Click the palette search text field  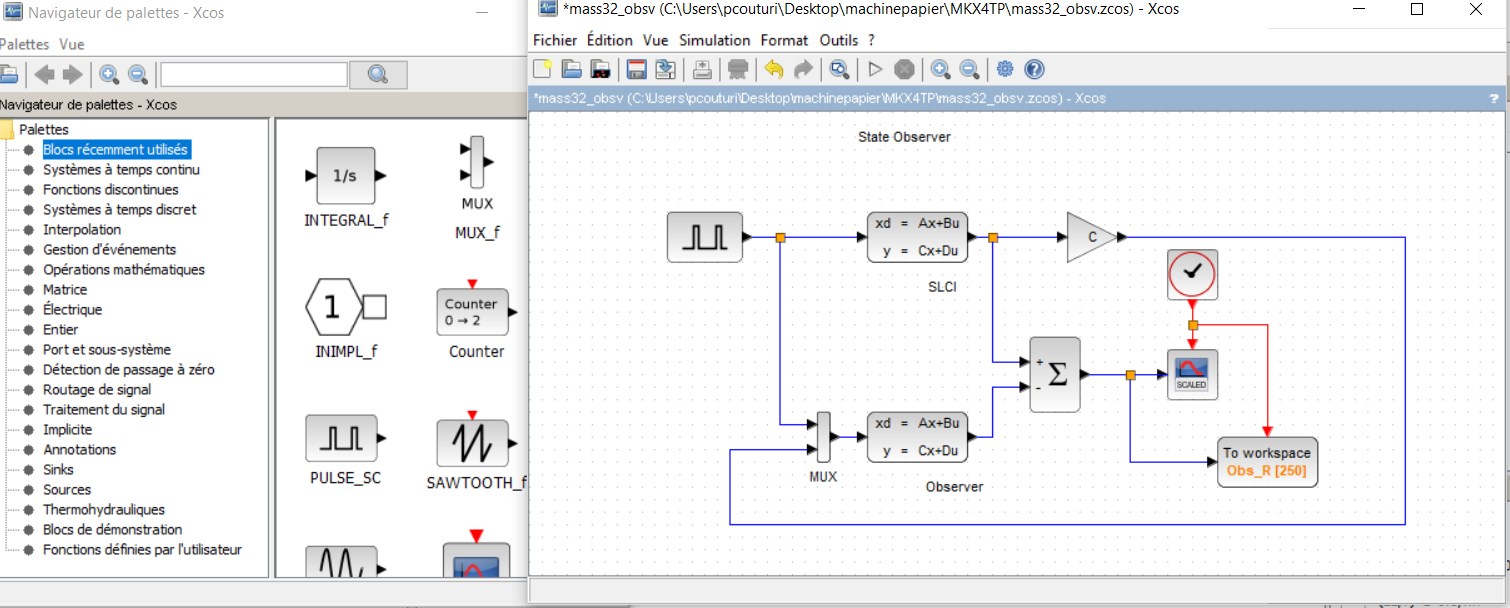[254, 75]
